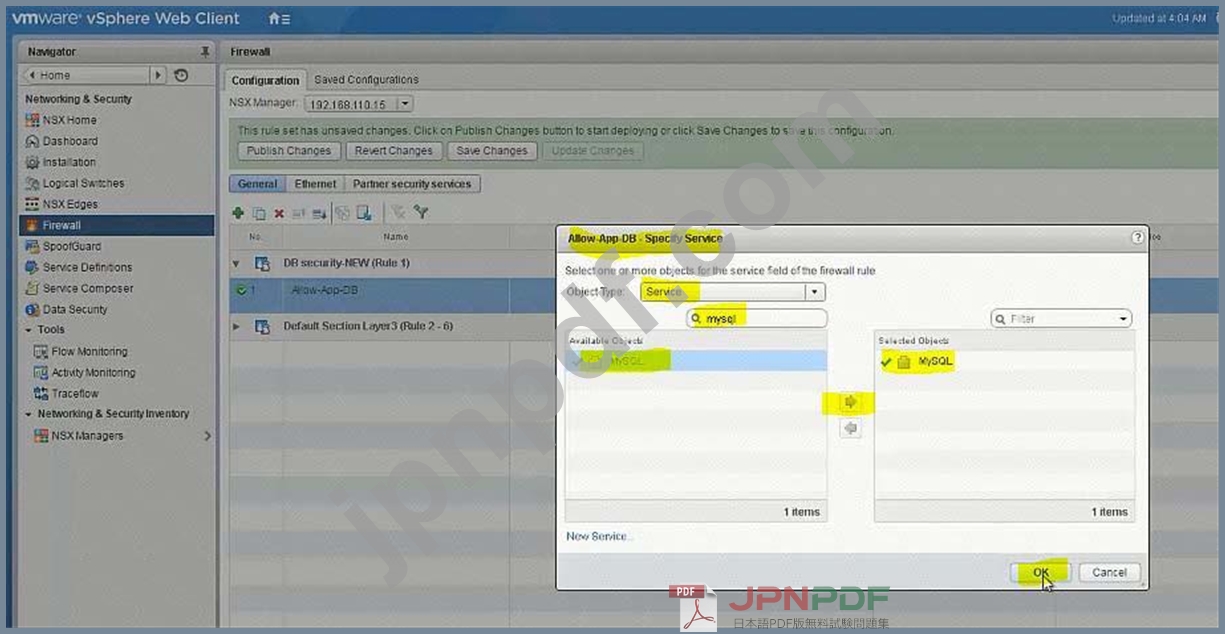Open Data Security

point(74,309)
